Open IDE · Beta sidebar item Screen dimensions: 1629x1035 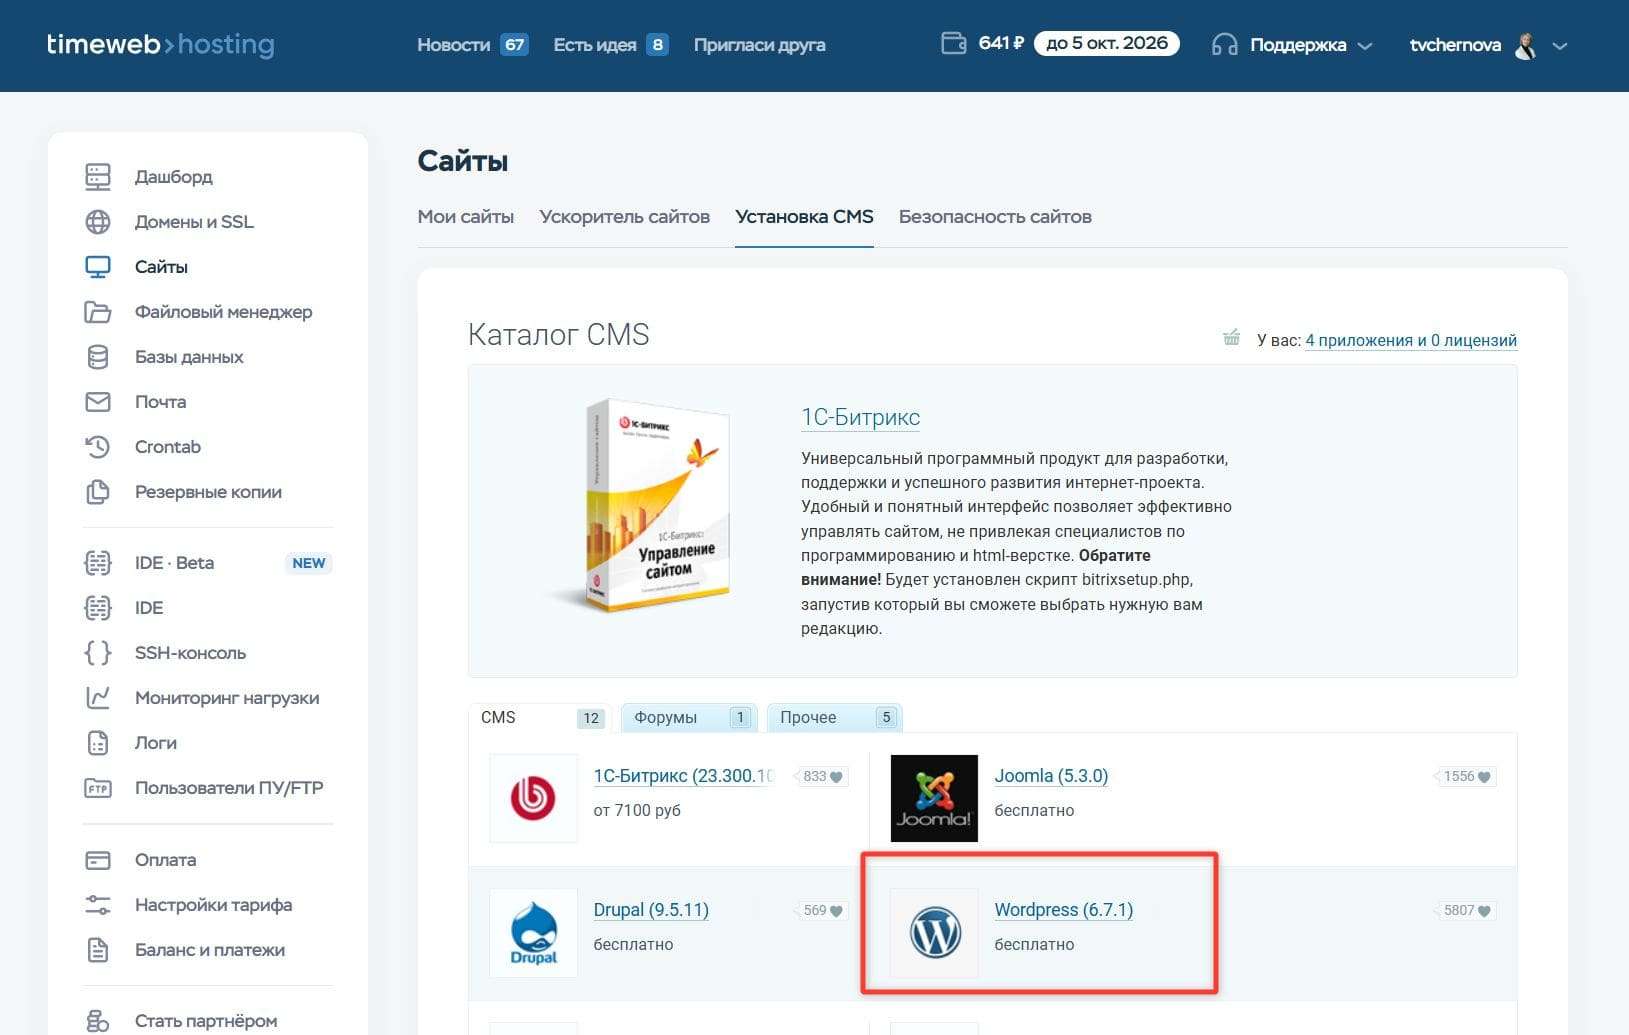click(208, 563)
